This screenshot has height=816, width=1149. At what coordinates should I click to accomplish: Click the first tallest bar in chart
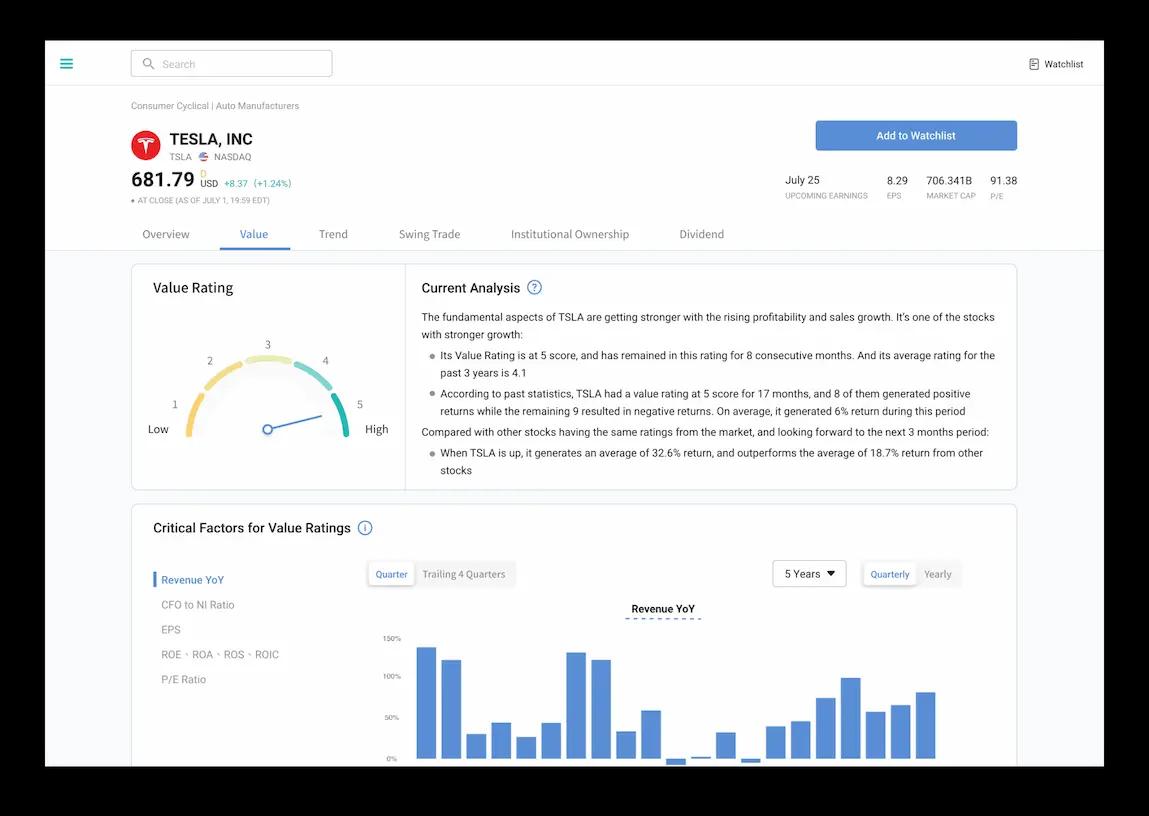click(x=426, y=702)
